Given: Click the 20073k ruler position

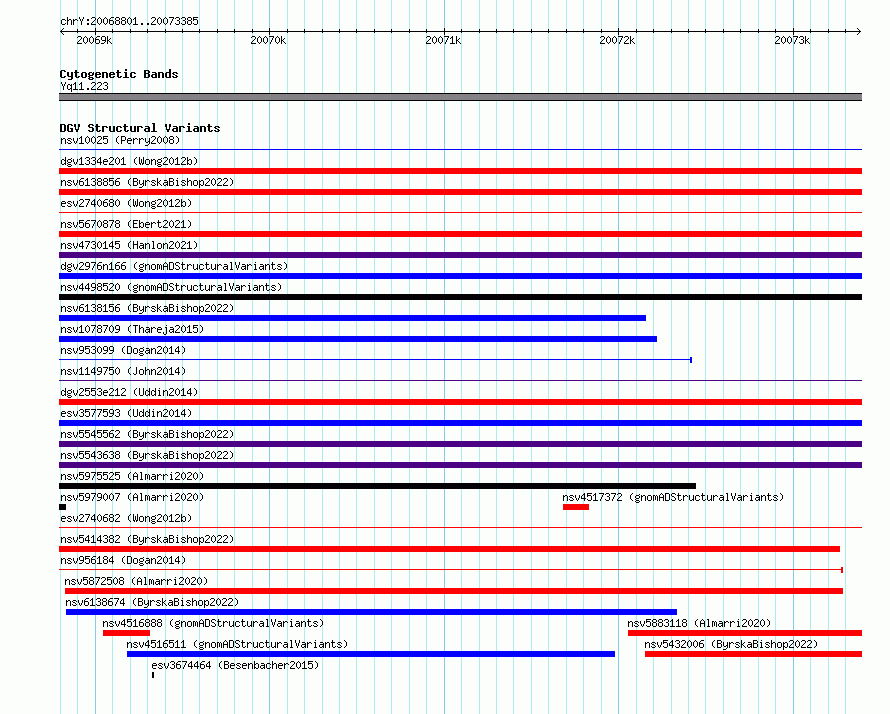Looking at the screenshot, I should [792, 40].
